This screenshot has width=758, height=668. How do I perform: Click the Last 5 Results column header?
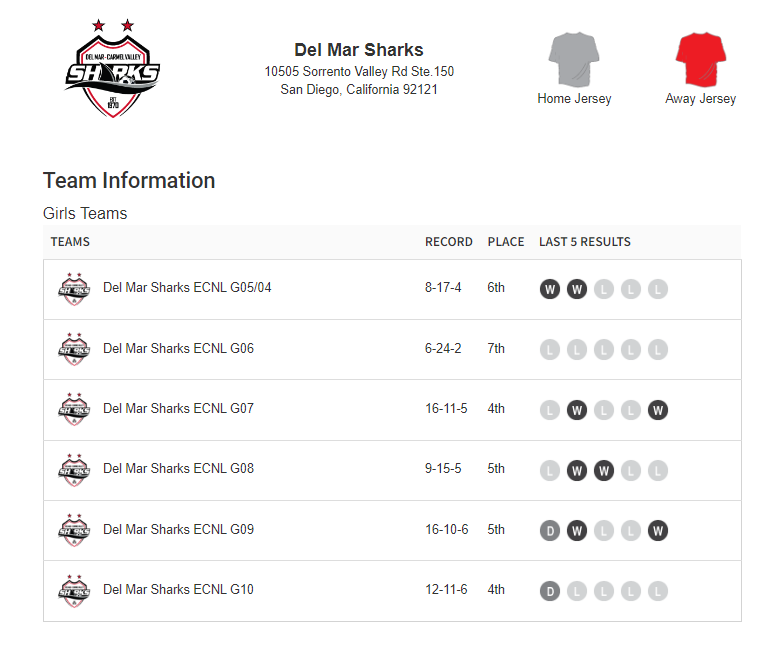(x=584, y=242)
